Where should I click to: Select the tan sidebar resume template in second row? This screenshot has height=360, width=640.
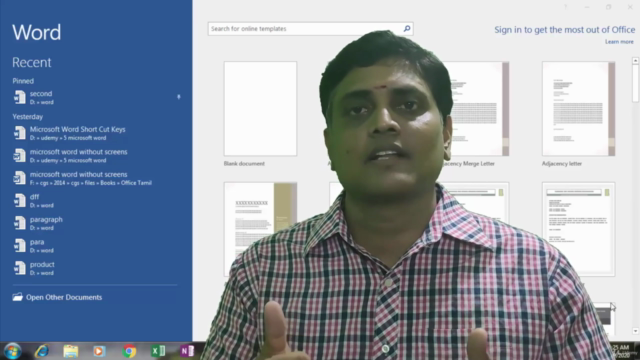(x=260, y=229)
